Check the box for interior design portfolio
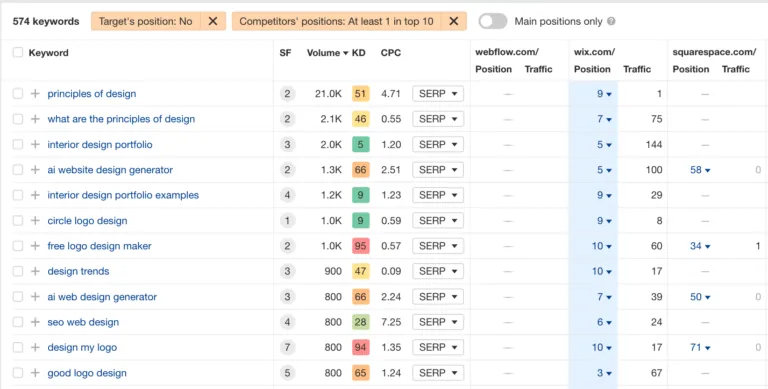Viewport: 768px width, 389px height. (x=18, y=145)
